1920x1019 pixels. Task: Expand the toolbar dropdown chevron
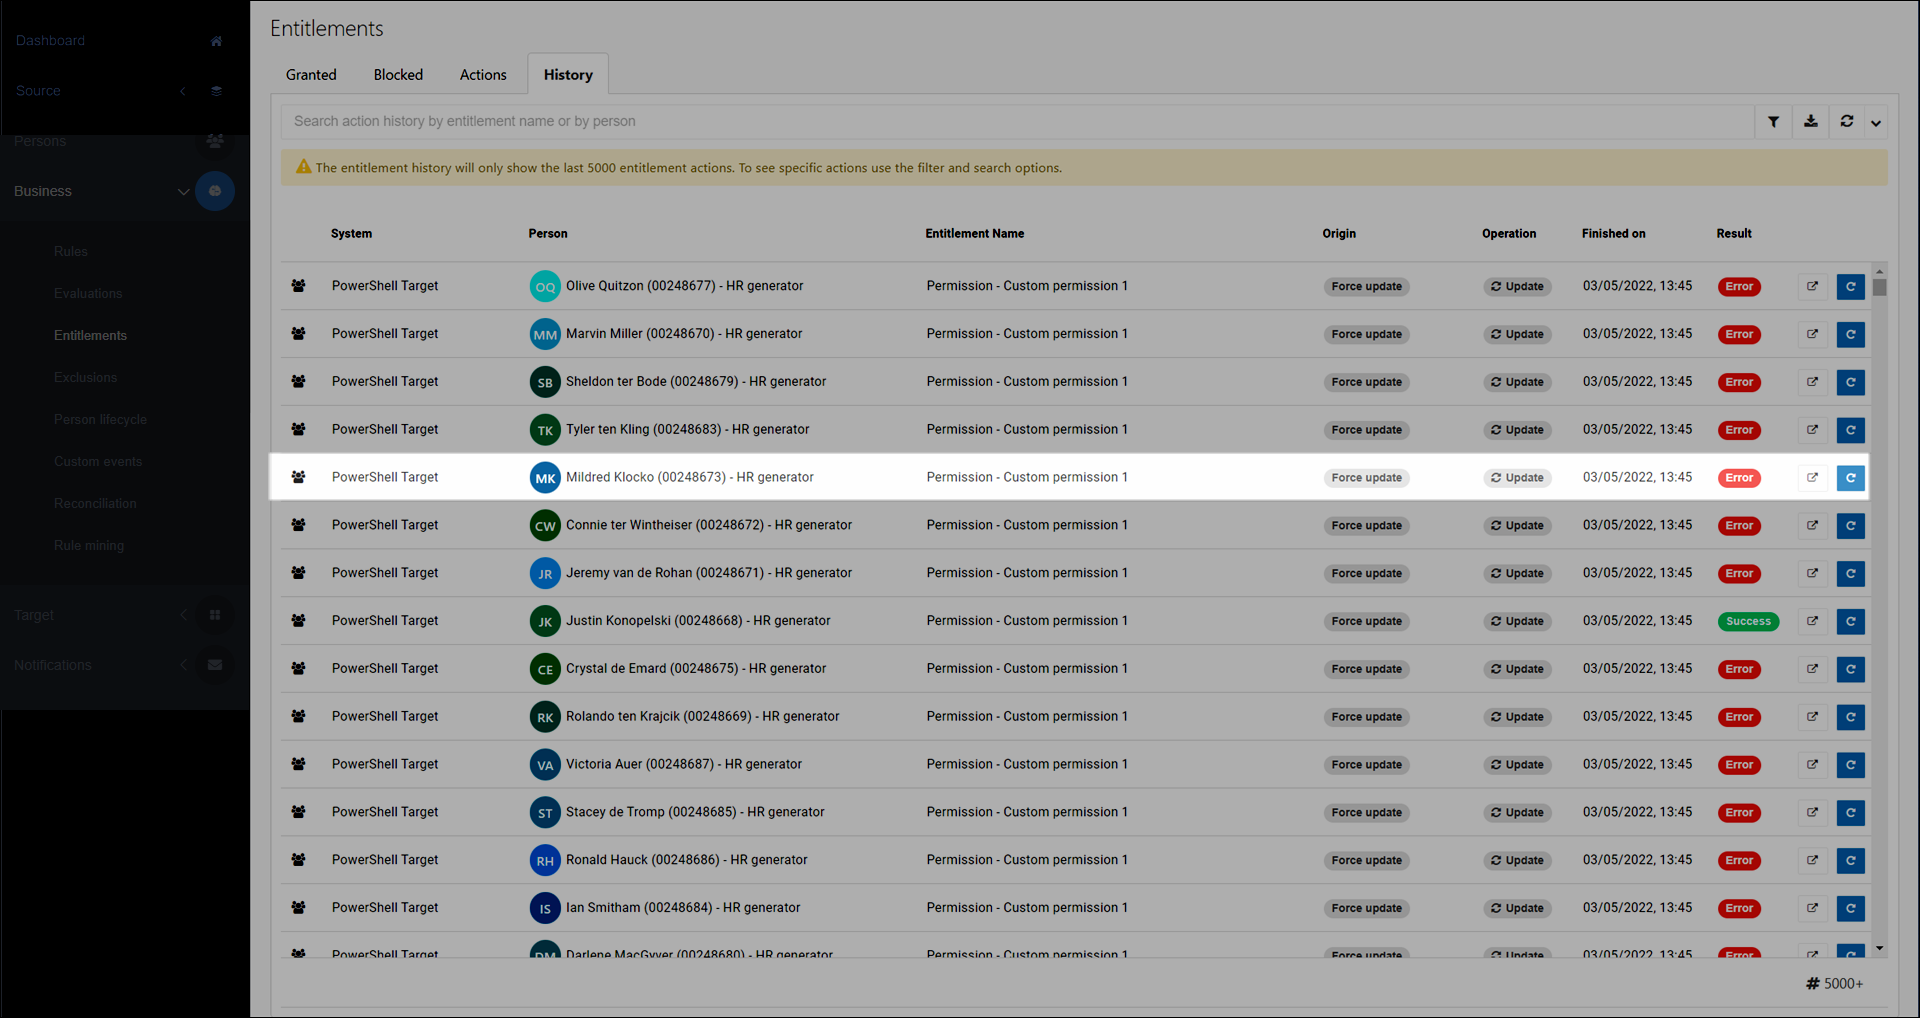click(x=1876, y=123)
